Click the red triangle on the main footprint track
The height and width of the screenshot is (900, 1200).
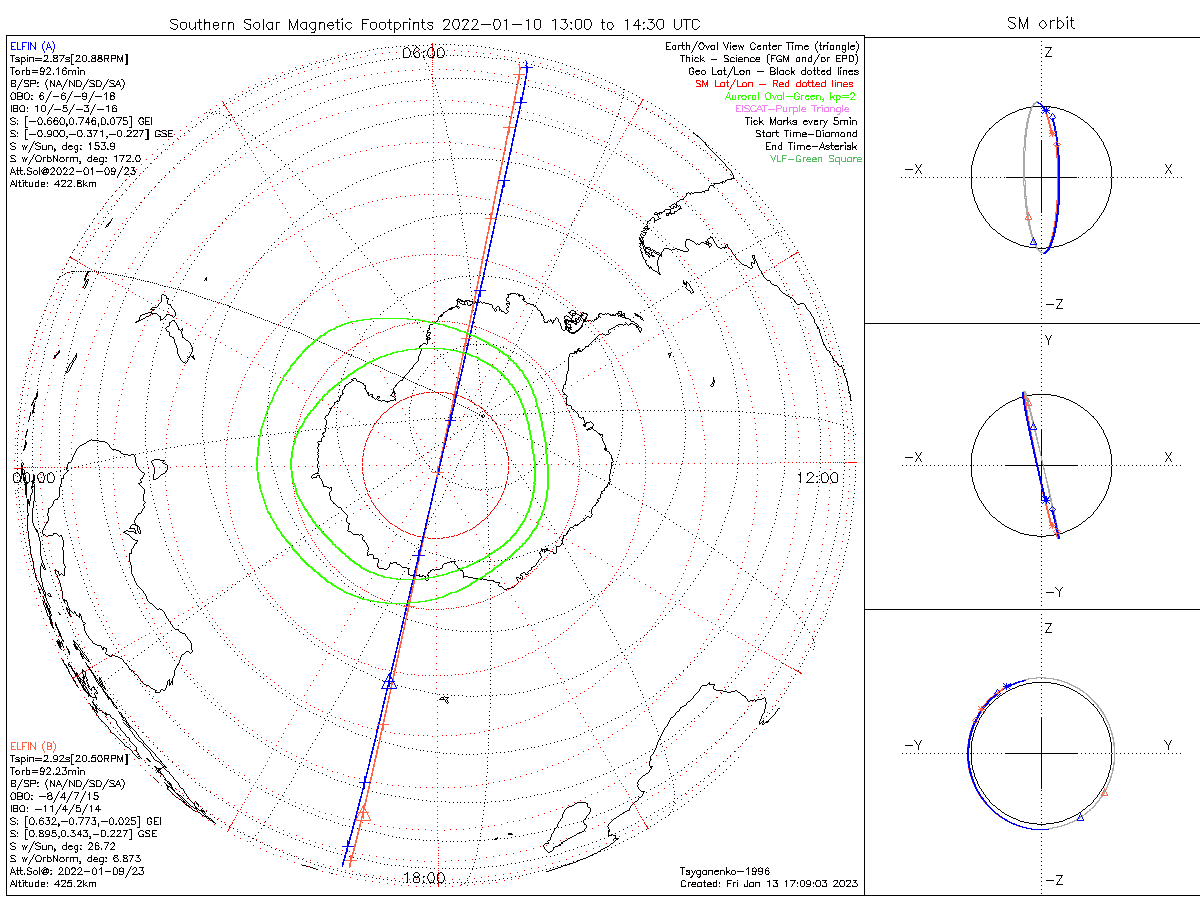(x=364, y=815)
